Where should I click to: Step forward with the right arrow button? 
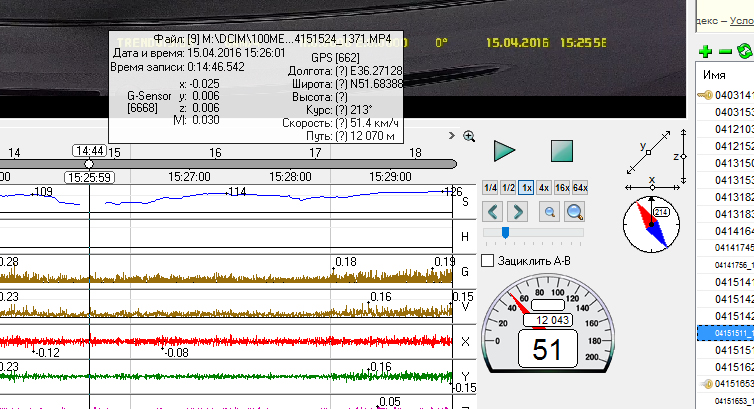pyautogui.click(x=517, y=211)
